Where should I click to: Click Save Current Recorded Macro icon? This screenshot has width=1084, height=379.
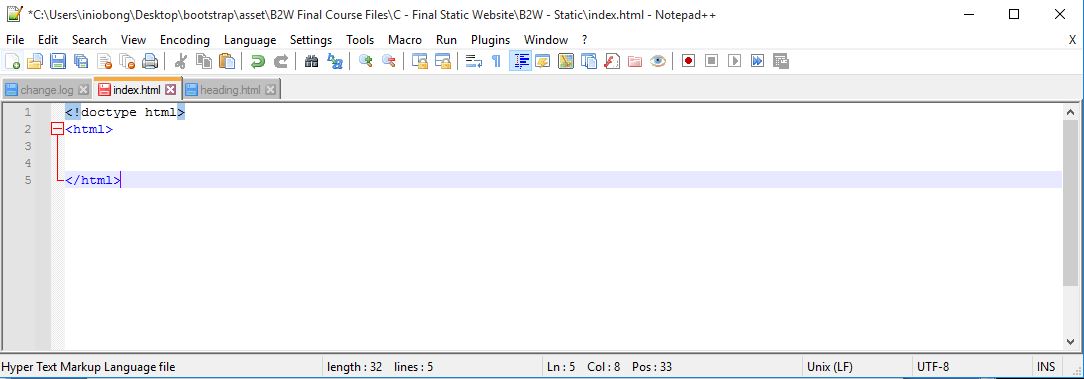click(x=781, y=62)
